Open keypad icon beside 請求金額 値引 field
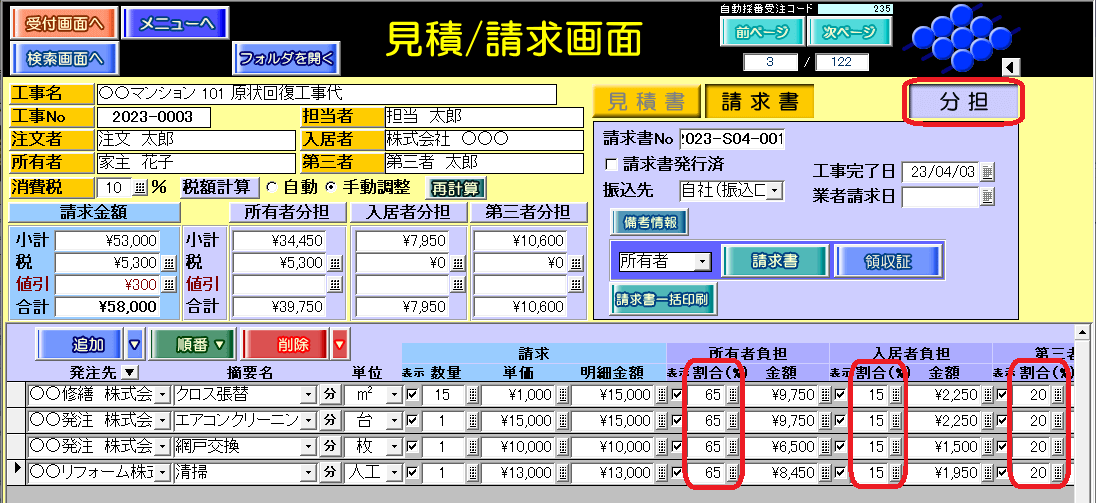Image resolution: width=1096 pixels, height=503 pixels. pyautogui.click(x=169, y=285)
